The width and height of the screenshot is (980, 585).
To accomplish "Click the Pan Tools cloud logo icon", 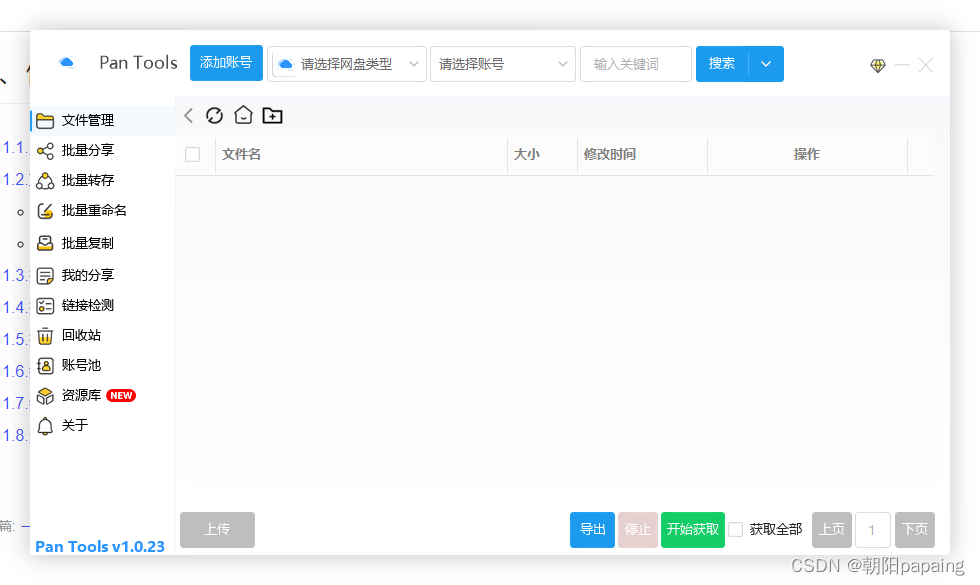I will pos(66,62).
